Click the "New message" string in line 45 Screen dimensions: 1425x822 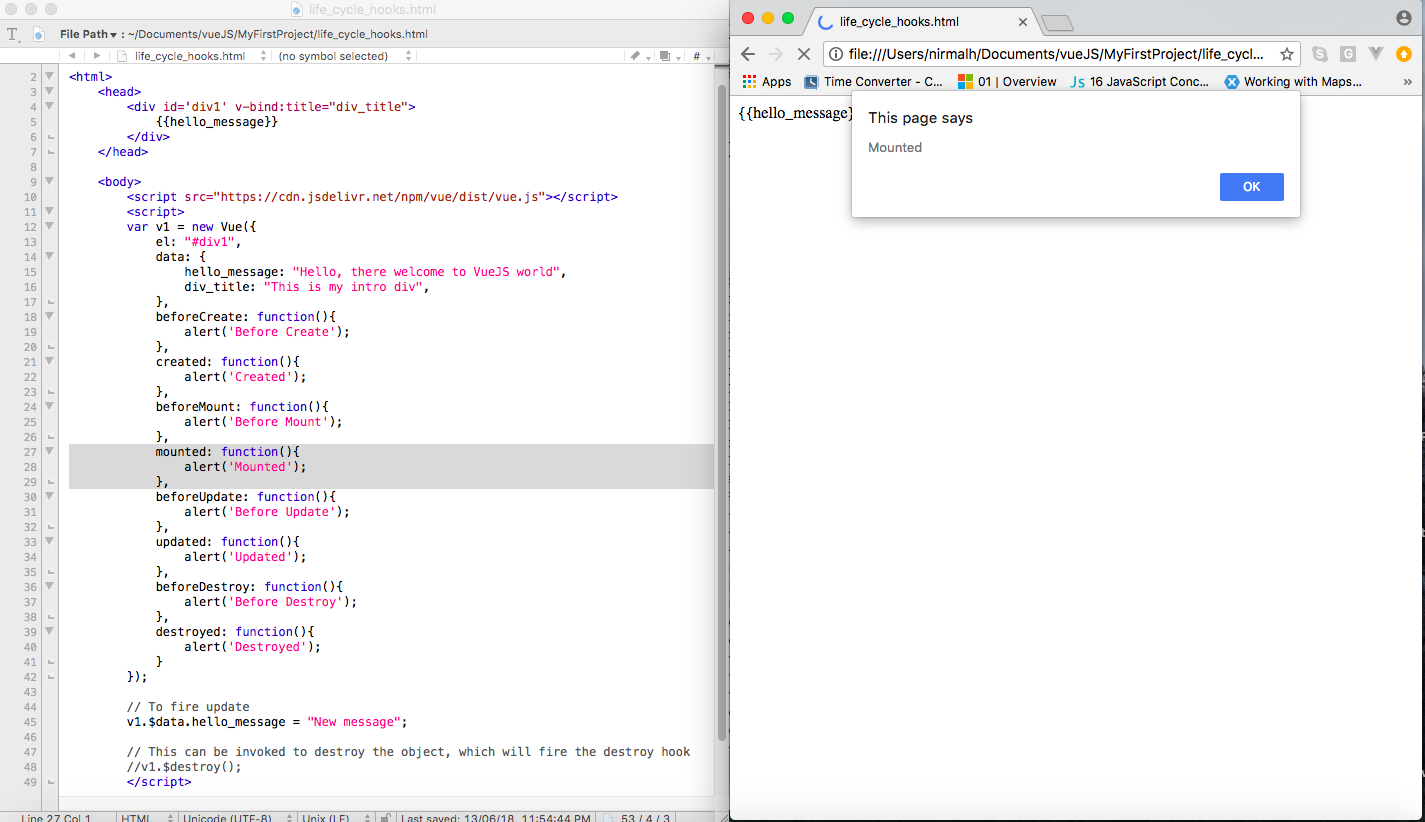(354, 721)
